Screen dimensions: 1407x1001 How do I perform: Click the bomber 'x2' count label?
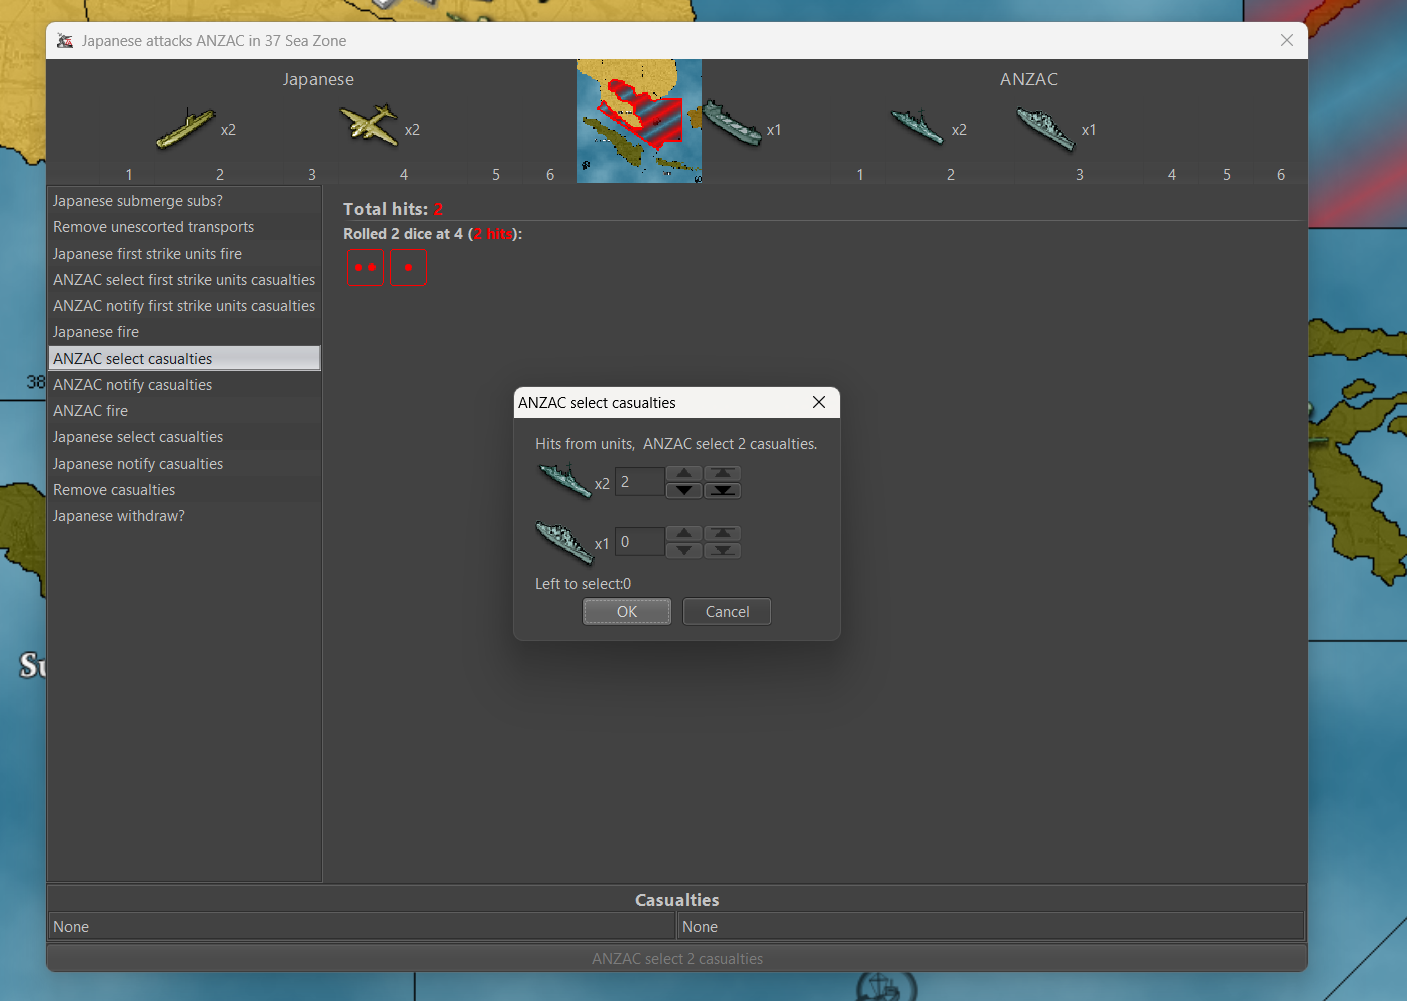click(412, 130)
